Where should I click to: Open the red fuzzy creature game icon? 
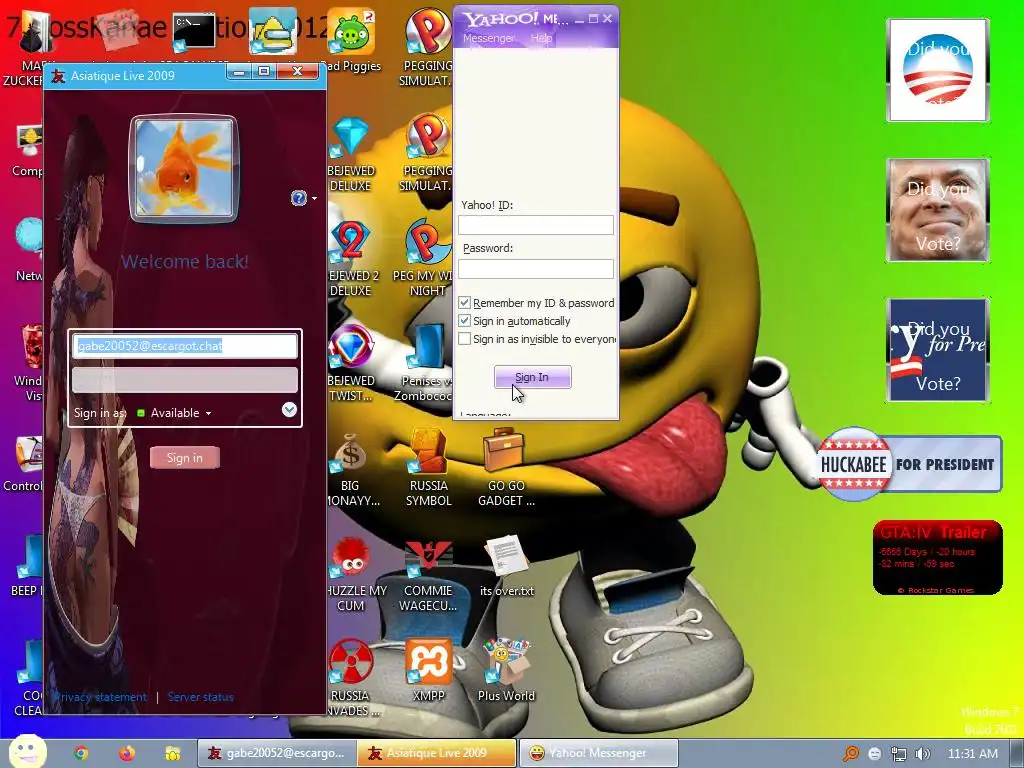coord(351,573)
